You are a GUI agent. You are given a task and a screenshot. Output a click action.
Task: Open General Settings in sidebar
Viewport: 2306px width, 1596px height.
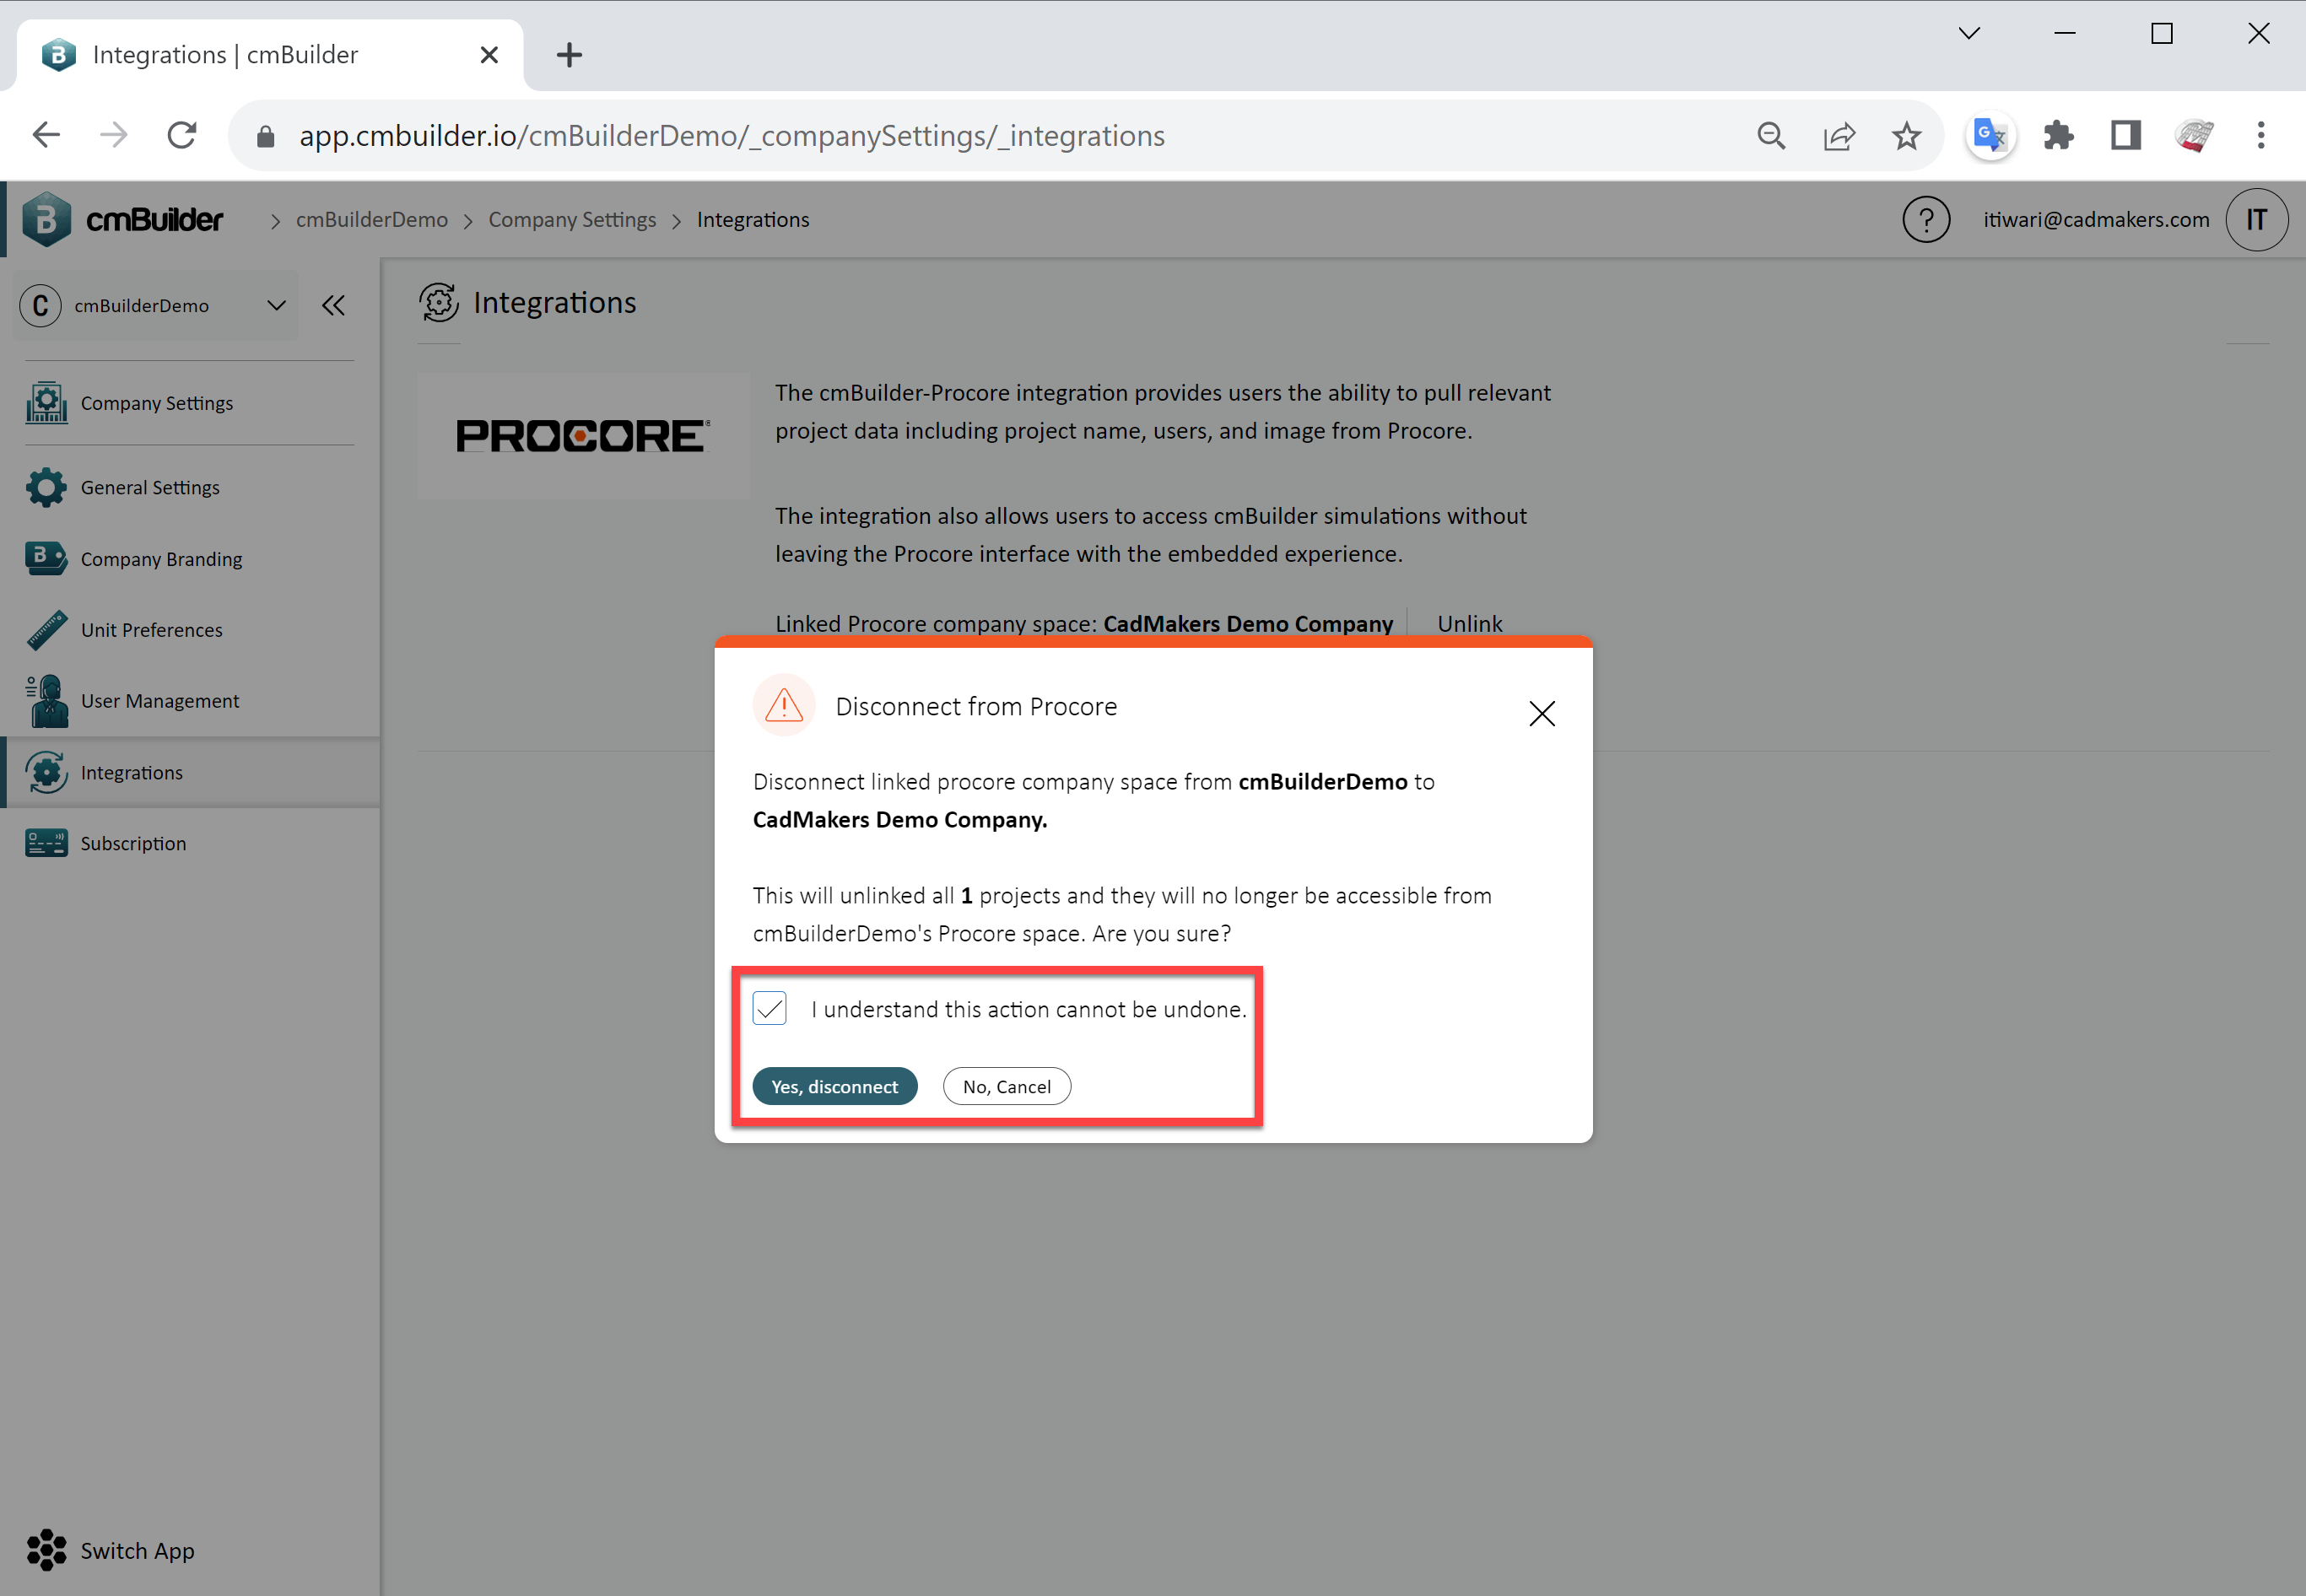point(190,487)
